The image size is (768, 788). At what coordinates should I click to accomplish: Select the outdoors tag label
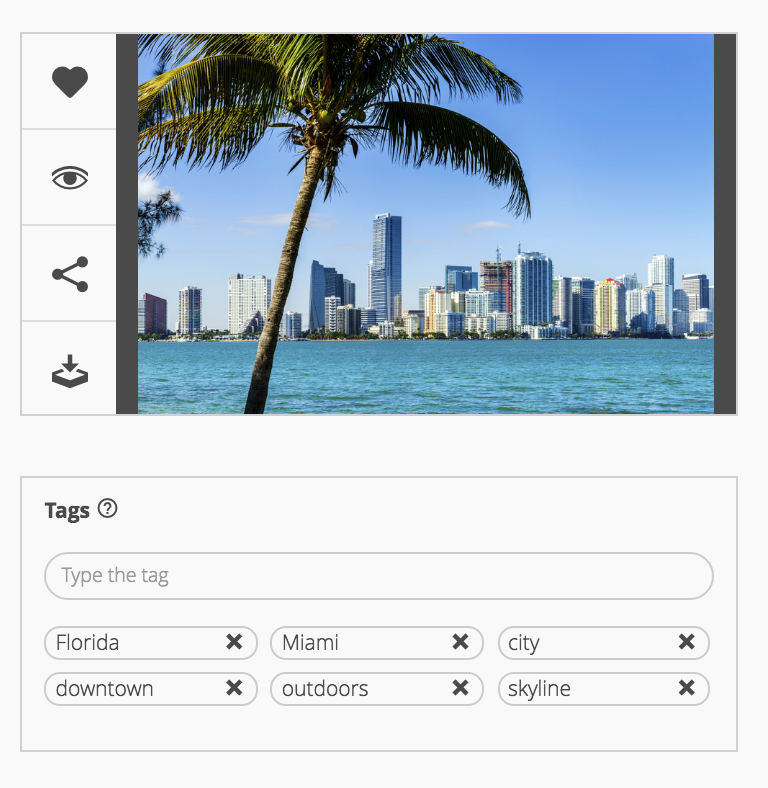coord(325,688)
